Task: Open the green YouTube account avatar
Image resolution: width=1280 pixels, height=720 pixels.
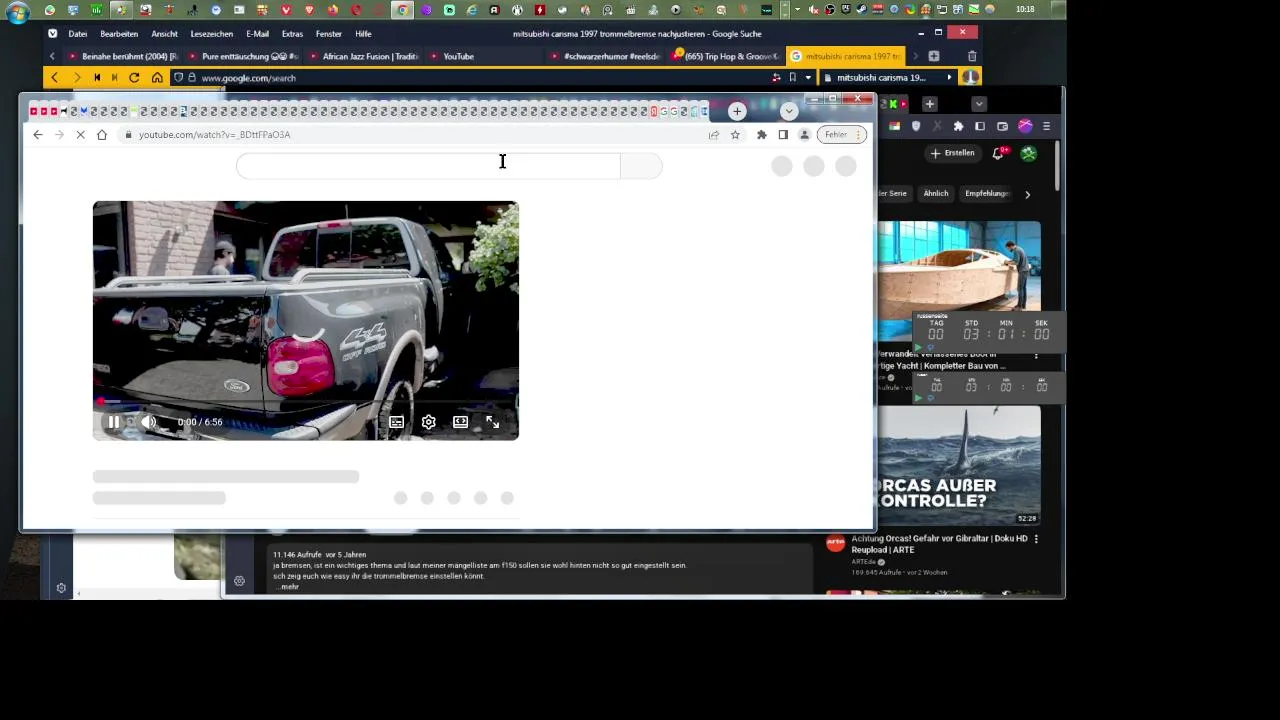Action: [x=1029, y=153]
